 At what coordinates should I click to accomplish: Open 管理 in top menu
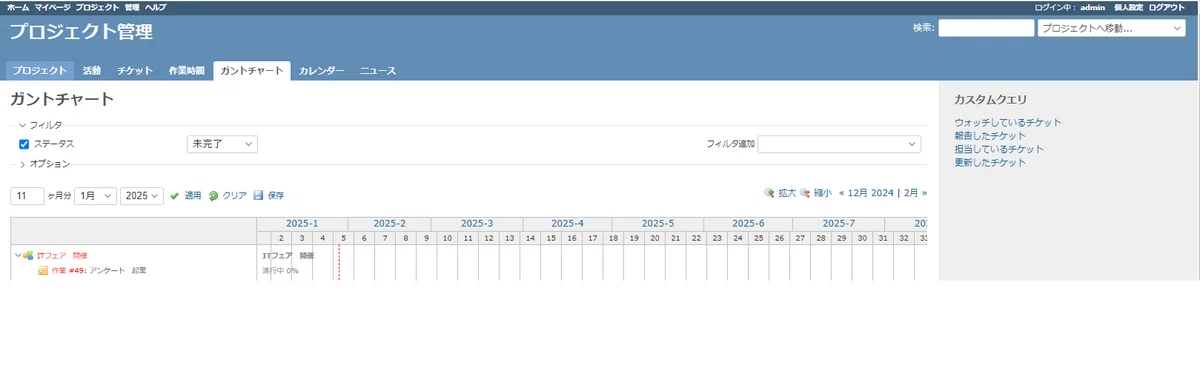tap(132, 7)
